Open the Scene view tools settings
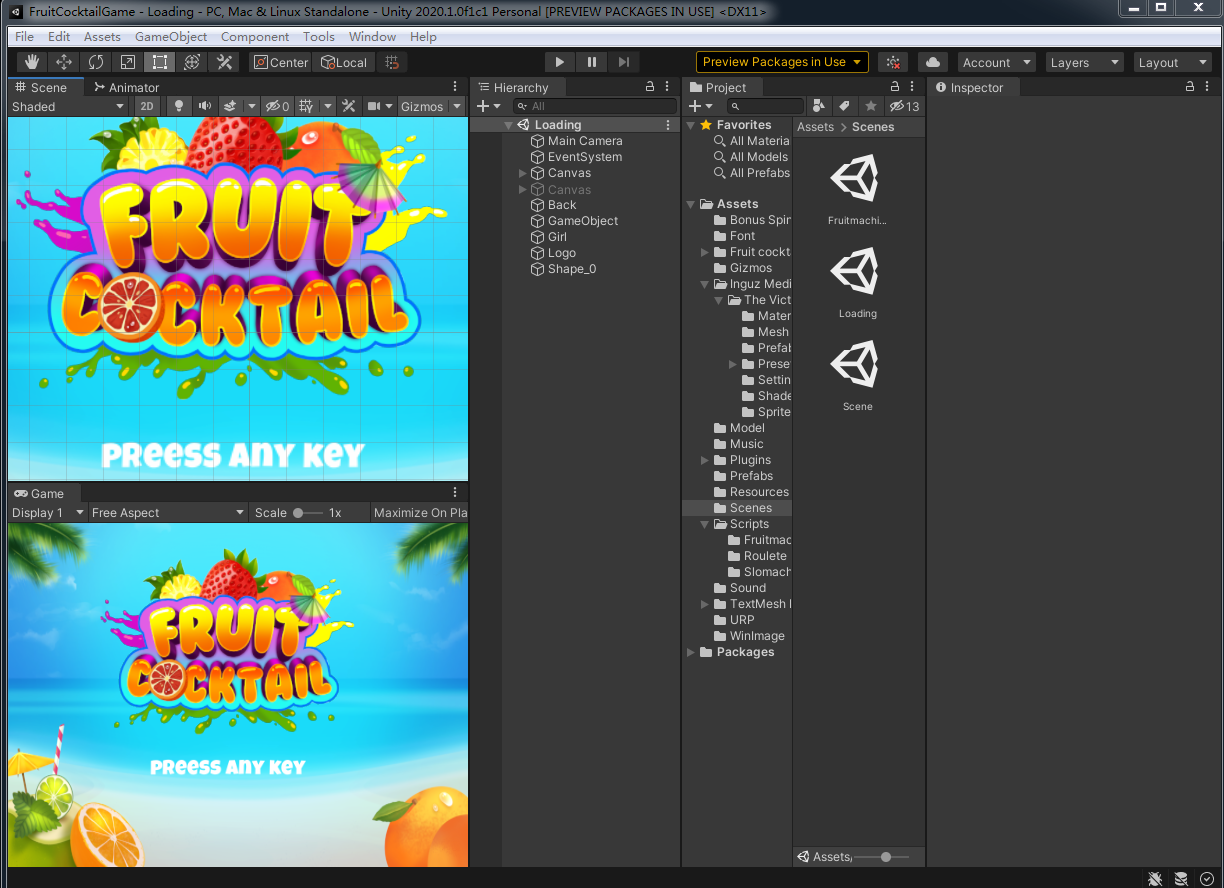The width and height of the screenshot is (1224, 888). coord(349,106)
